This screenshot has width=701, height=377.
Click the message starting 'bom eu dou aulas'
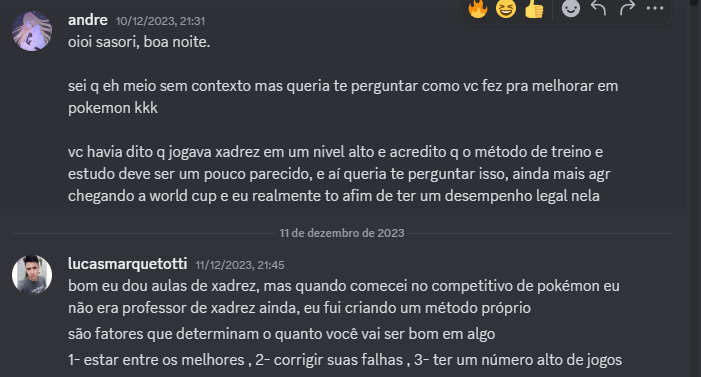[344, 297]
